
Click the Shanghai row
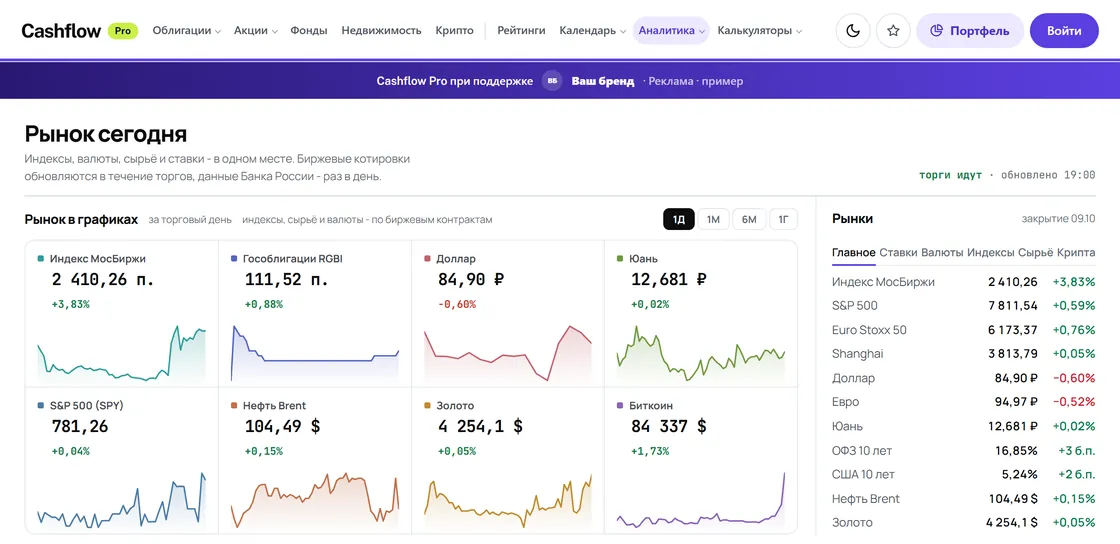(x=964, y=354)
